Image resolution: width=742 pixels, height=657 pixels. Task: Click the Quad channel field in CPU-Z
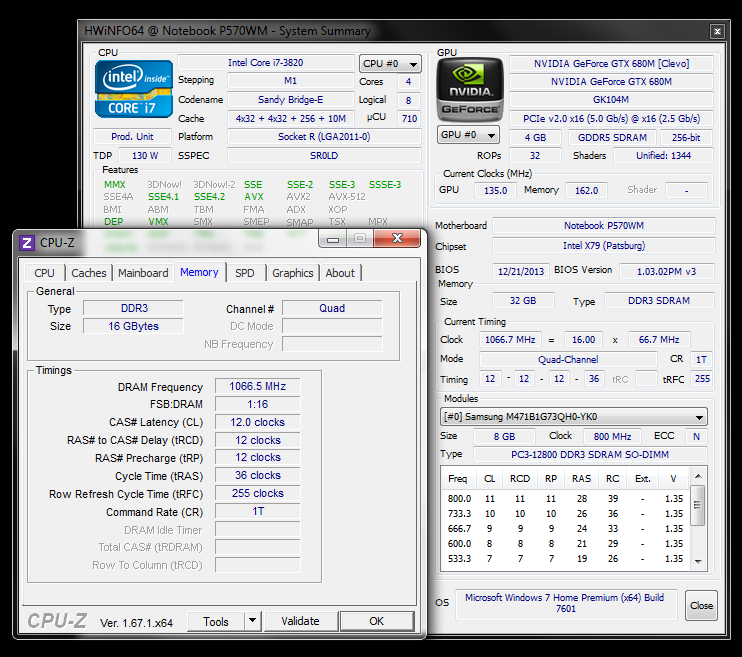332,309
